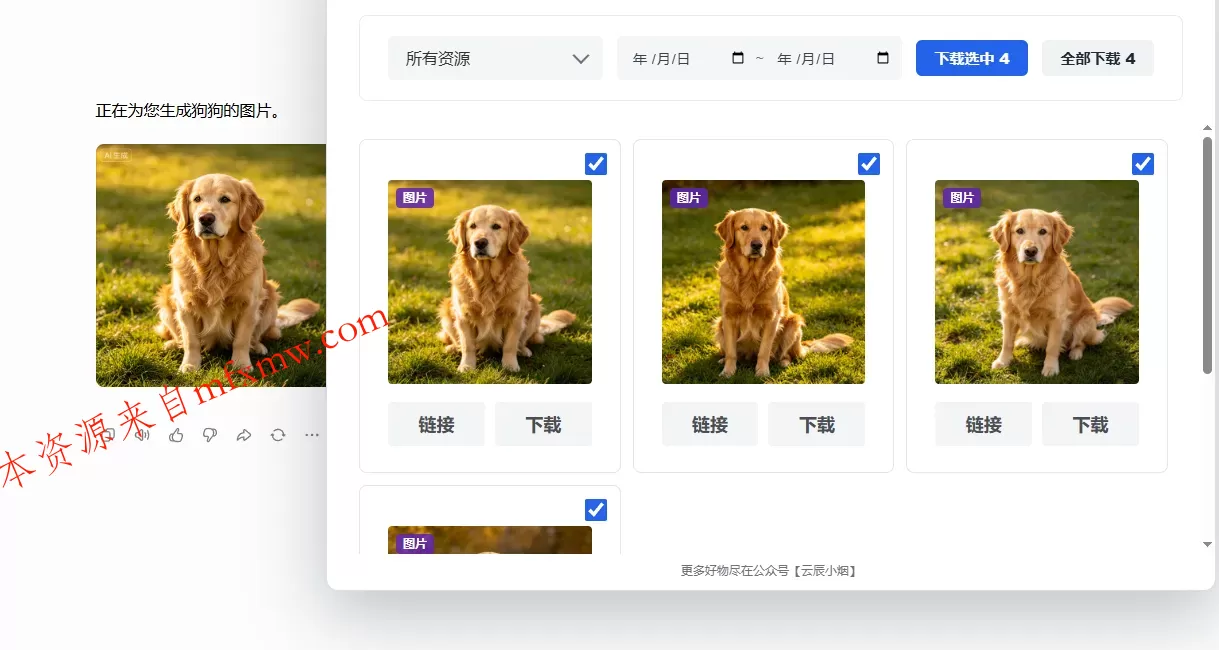Click the panel's vertical scrollbar thumb

(1207, 256)
